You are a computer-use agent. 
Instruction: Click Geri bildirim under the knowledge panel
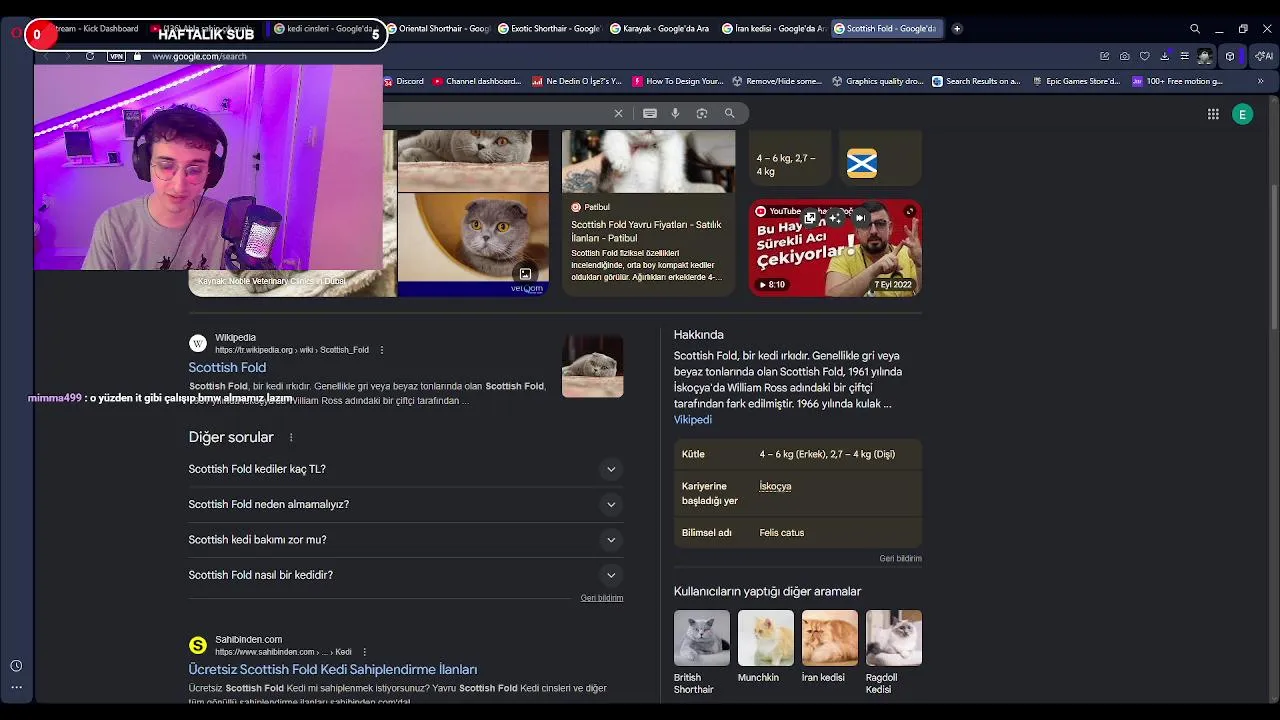click(900, 559)
